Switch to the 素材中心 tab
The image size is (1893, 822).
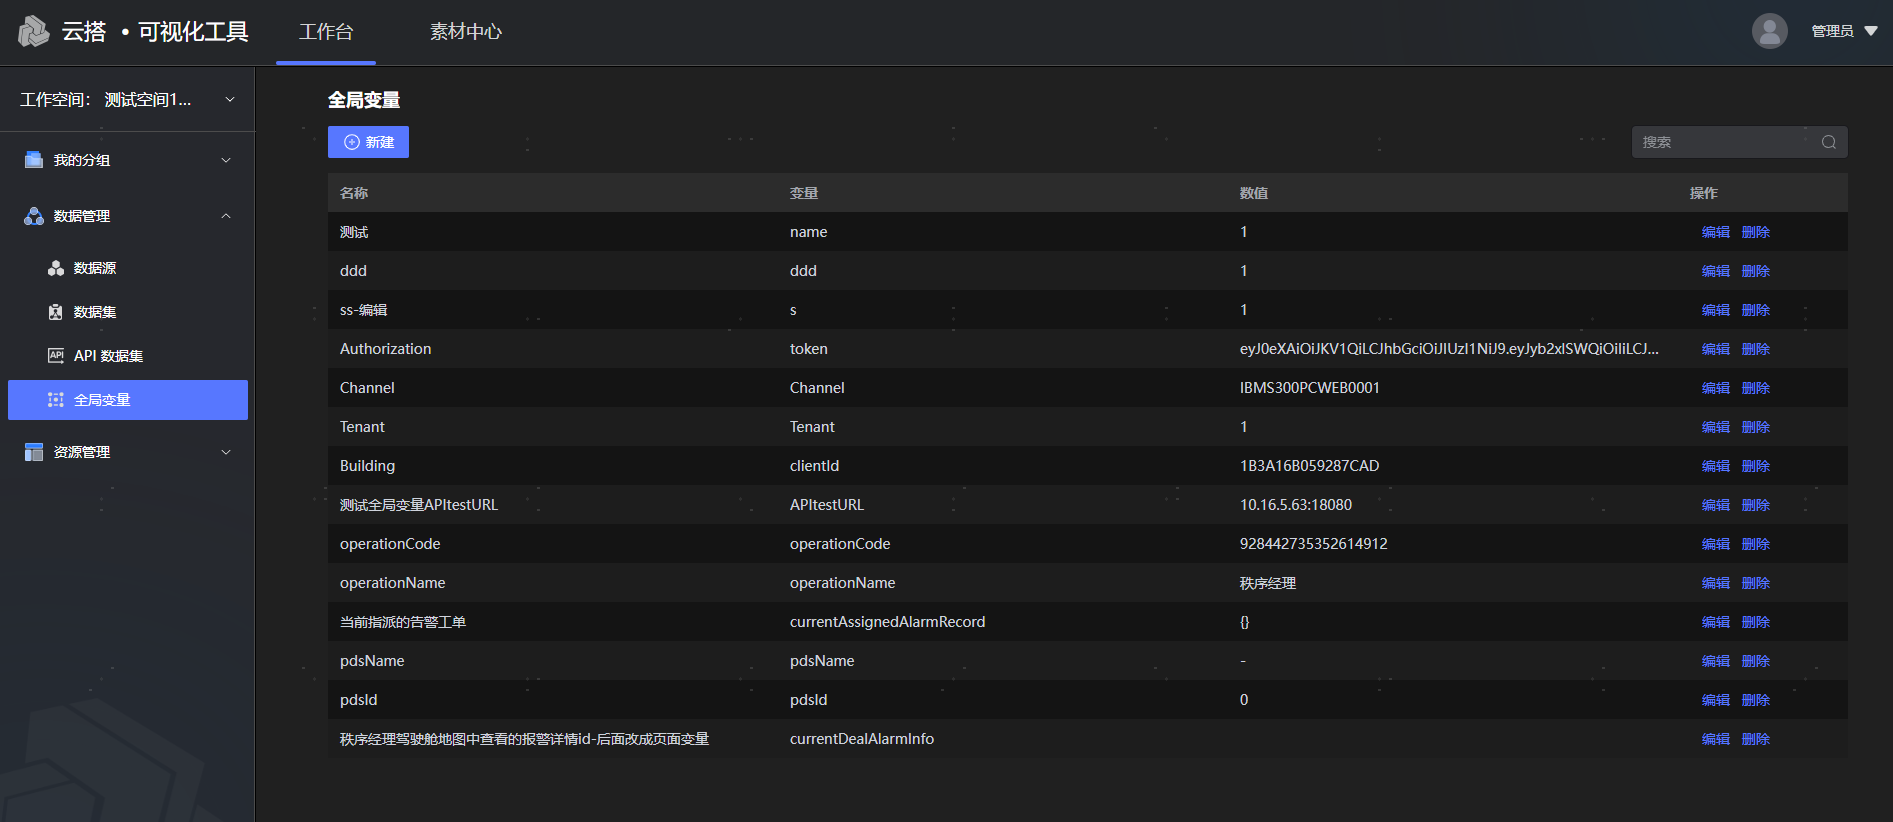point(465,32)
